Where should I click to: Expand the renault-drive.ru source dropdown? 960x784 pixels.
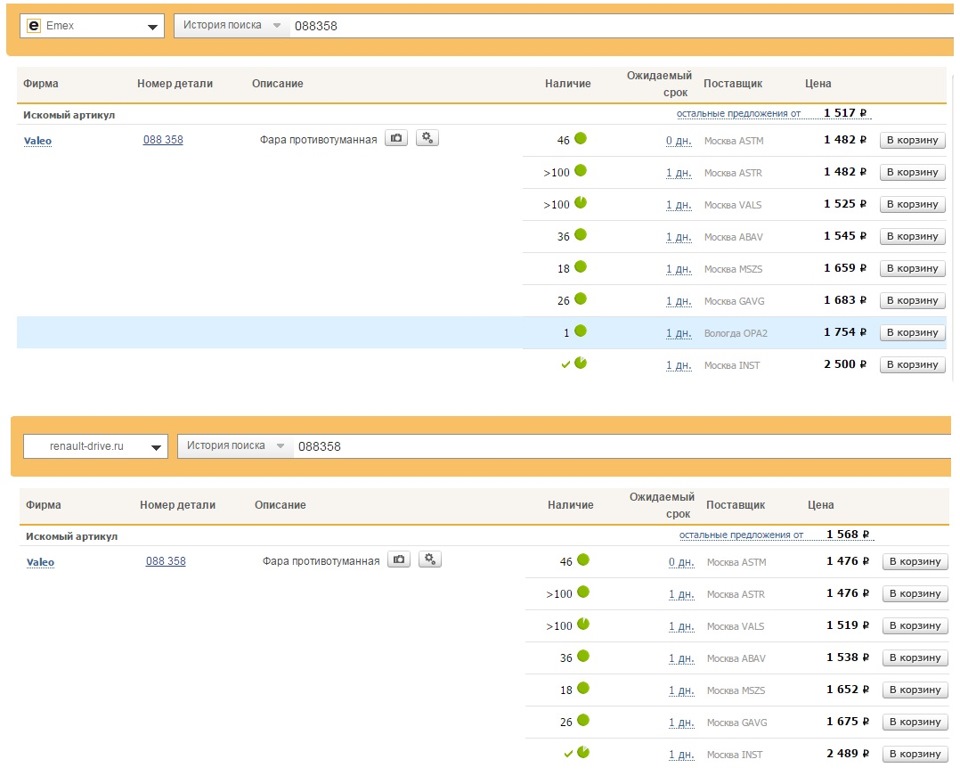coord(156,448)
